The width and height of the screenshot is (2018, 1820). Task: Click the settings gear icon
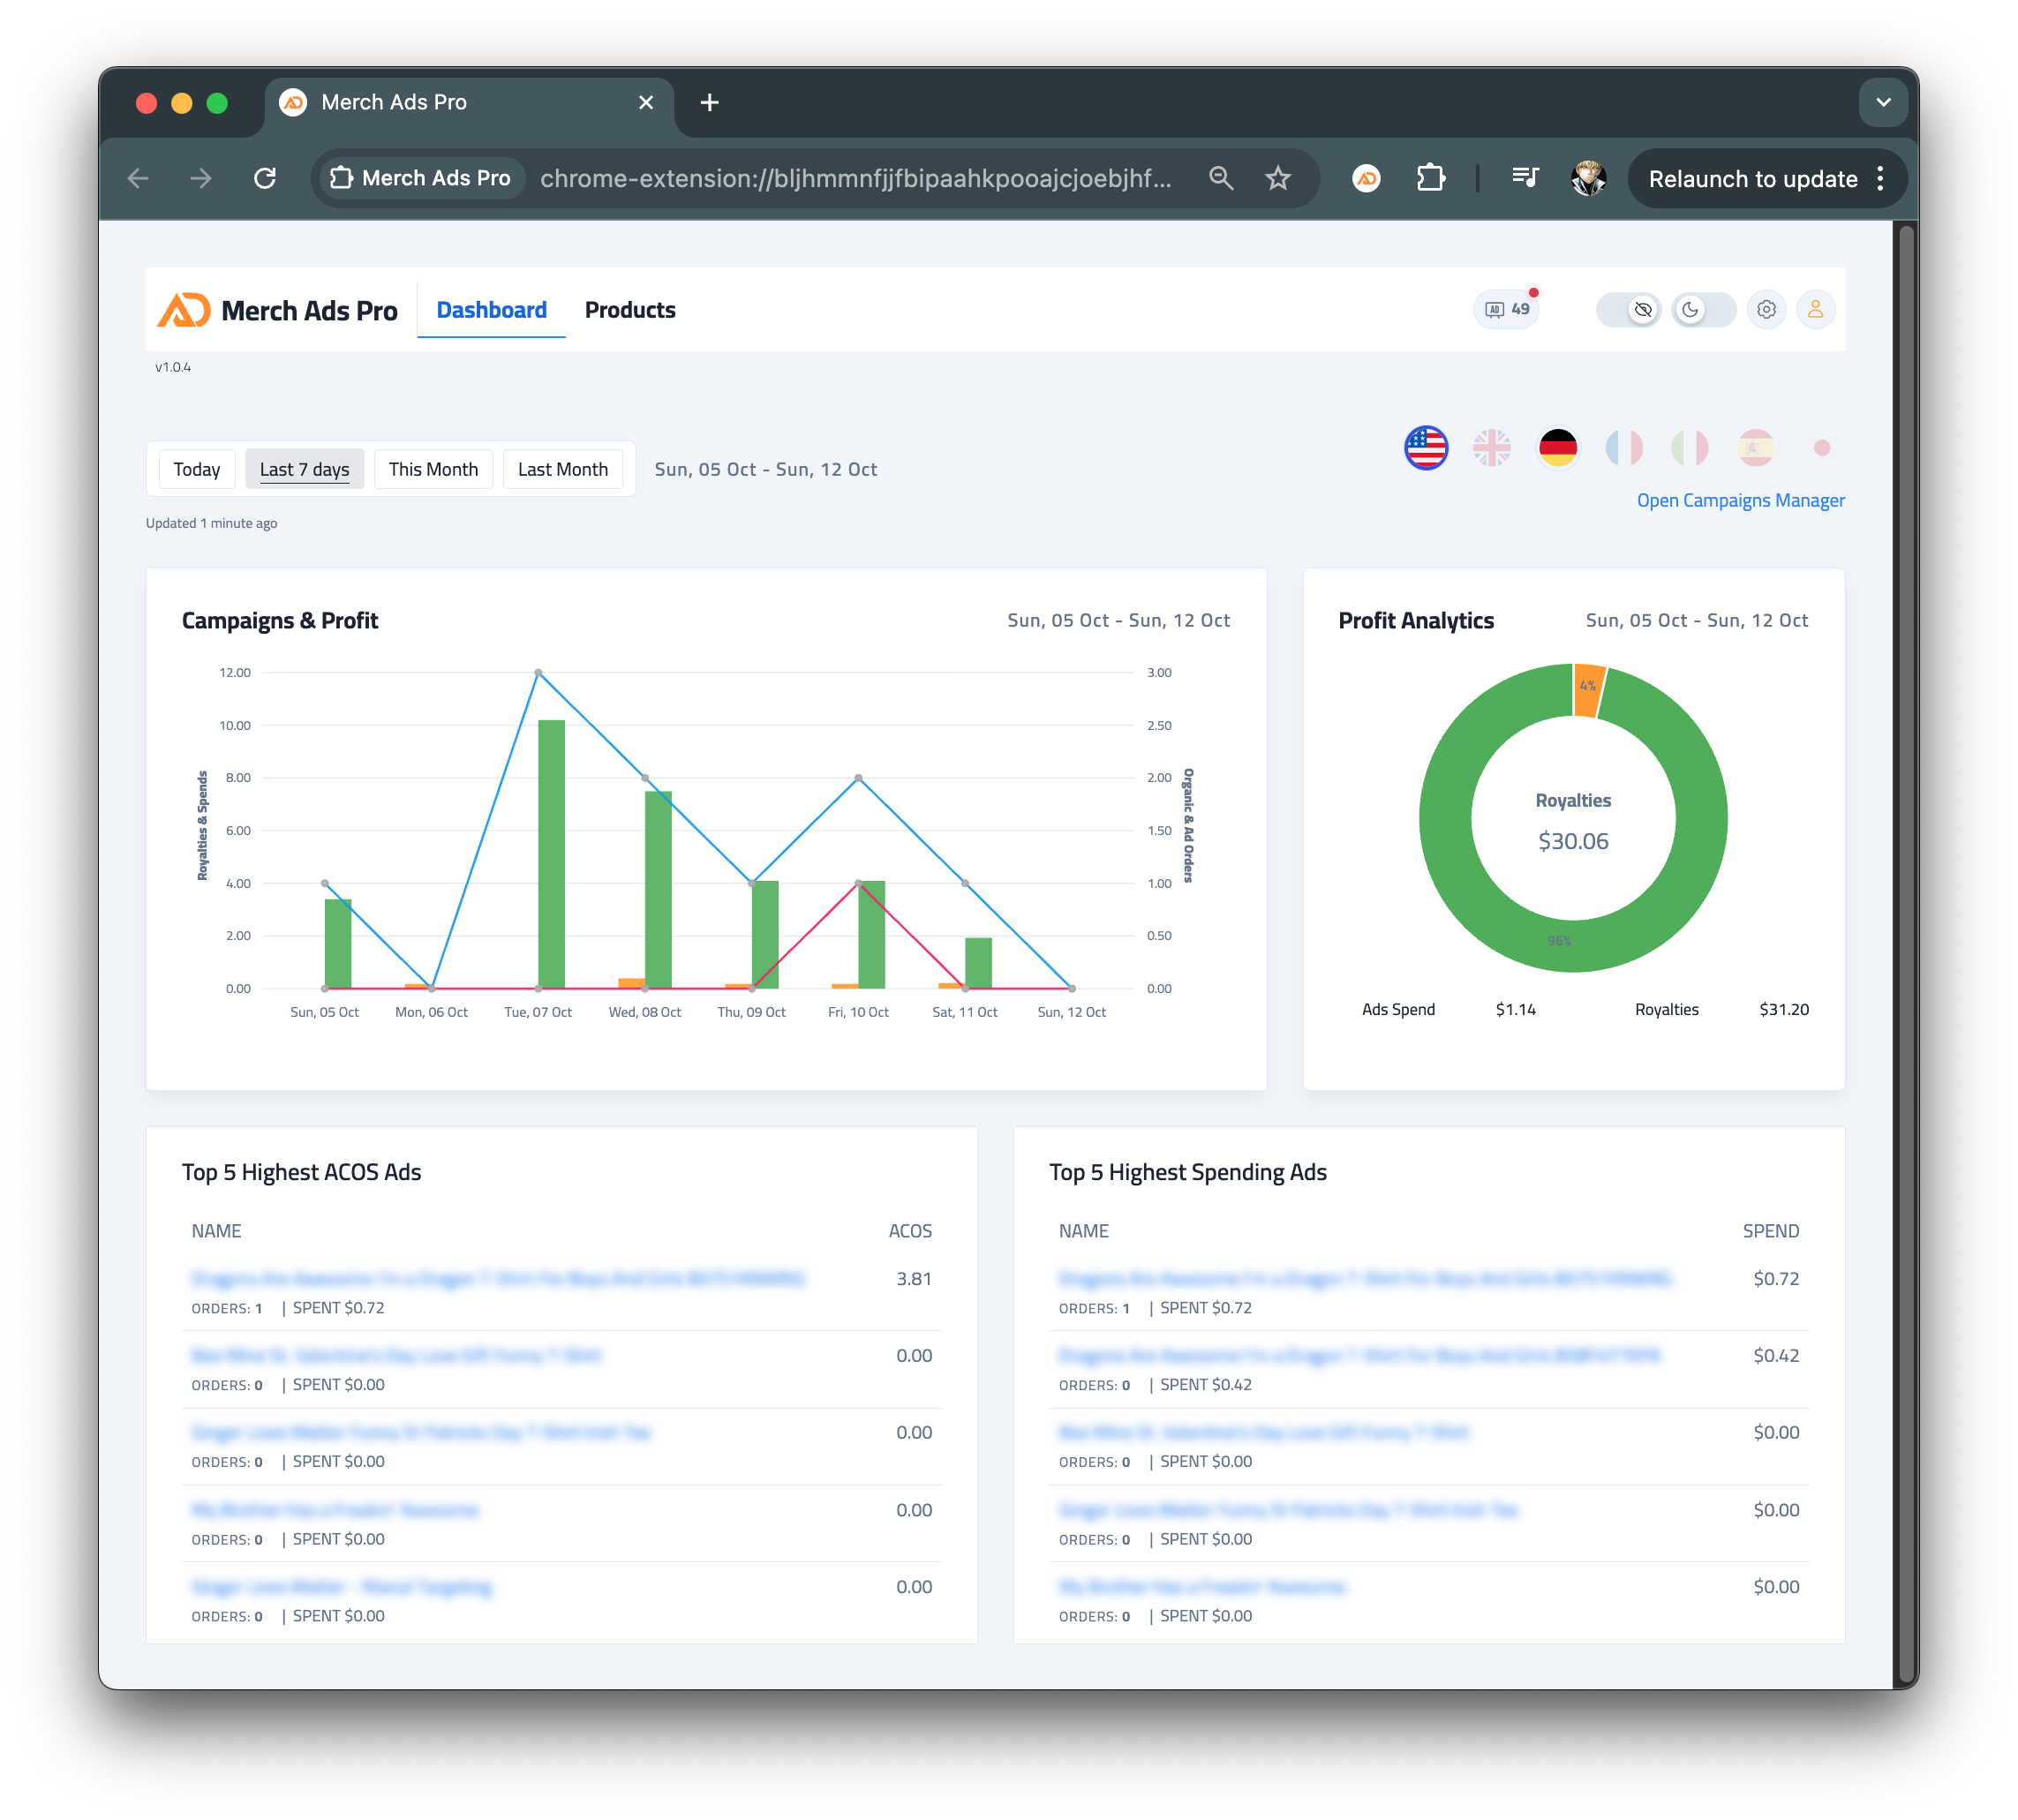[1766, 310]
